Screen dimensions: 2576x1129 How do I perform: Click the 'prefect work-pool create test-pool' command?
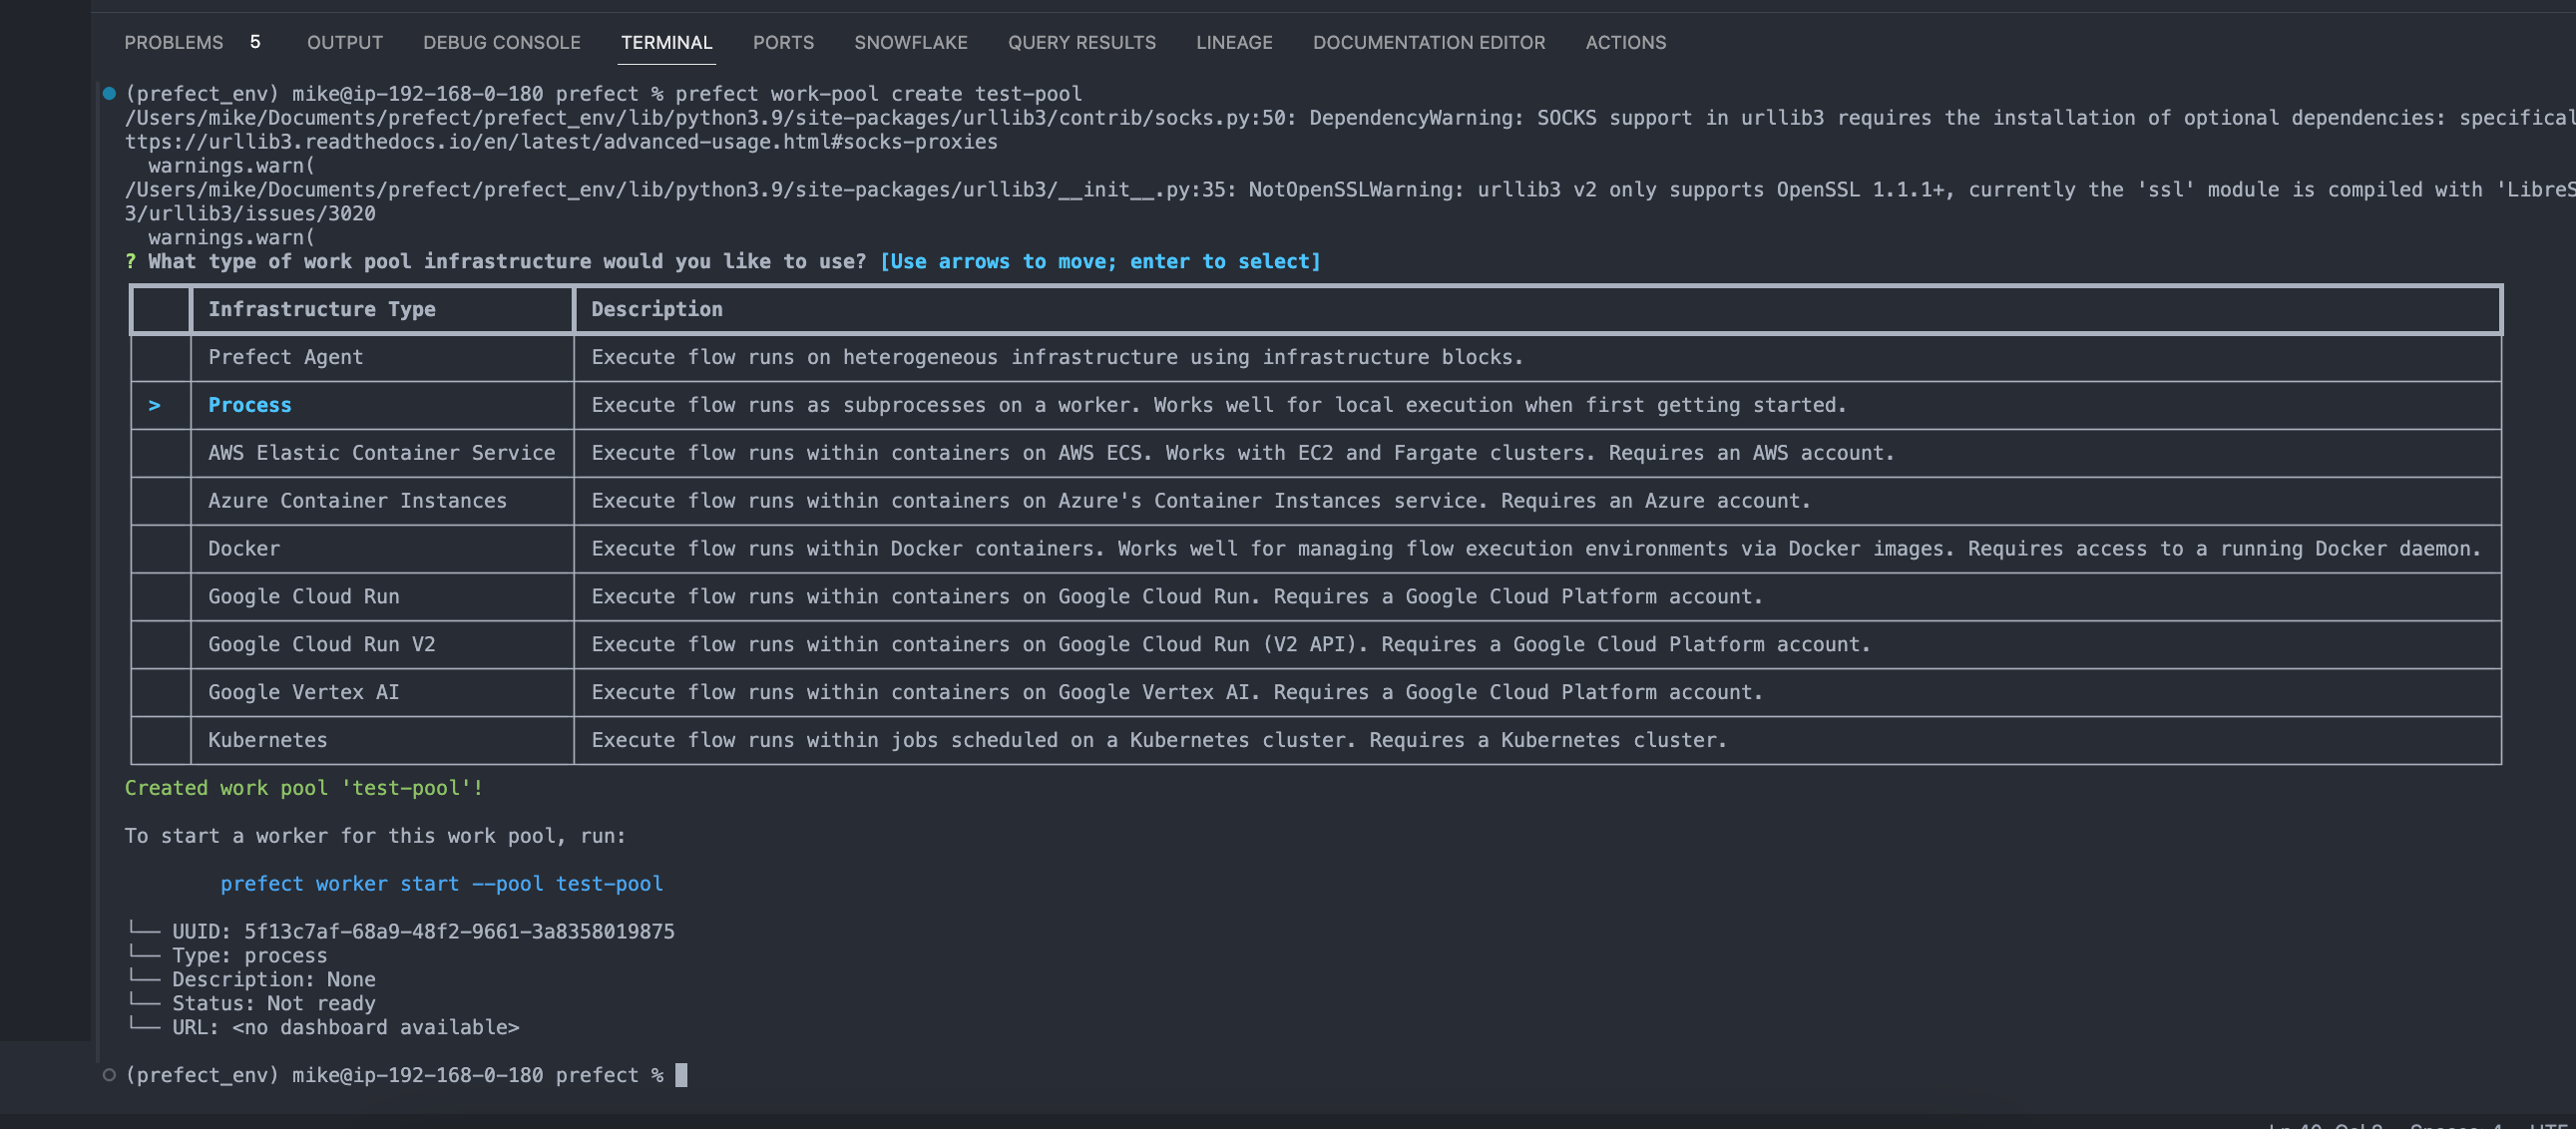[878, 94]
